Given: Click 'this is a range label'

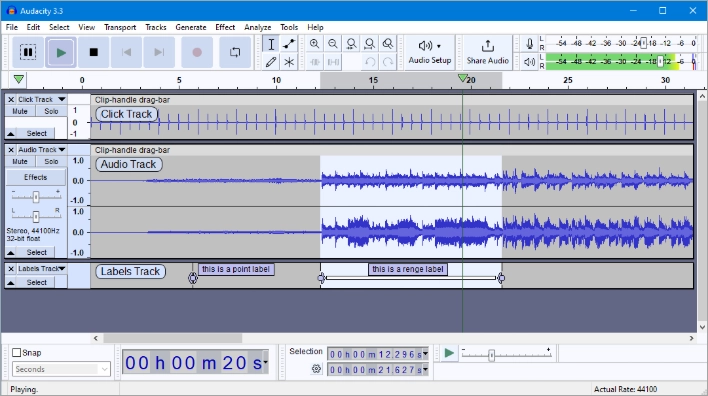Looking at the screenshot, I should click(x=408, y=269).
